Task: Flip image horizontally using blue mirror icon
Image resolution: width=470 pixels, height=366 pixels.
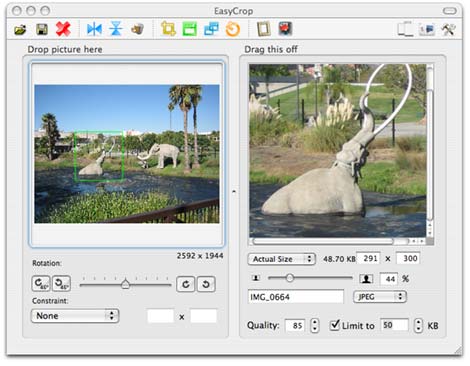Action: pyautogui.click(x=94, y=29)
